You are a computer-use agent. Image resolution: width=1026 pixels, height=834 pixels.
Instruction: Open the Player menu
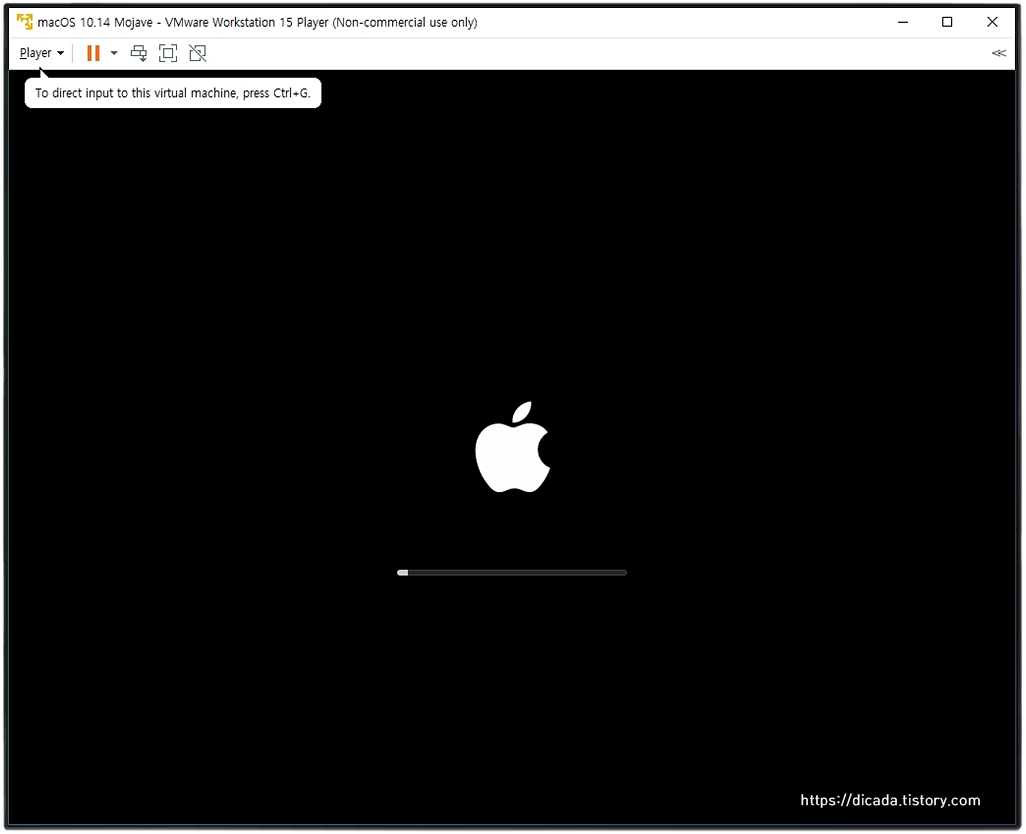point(41,53)
